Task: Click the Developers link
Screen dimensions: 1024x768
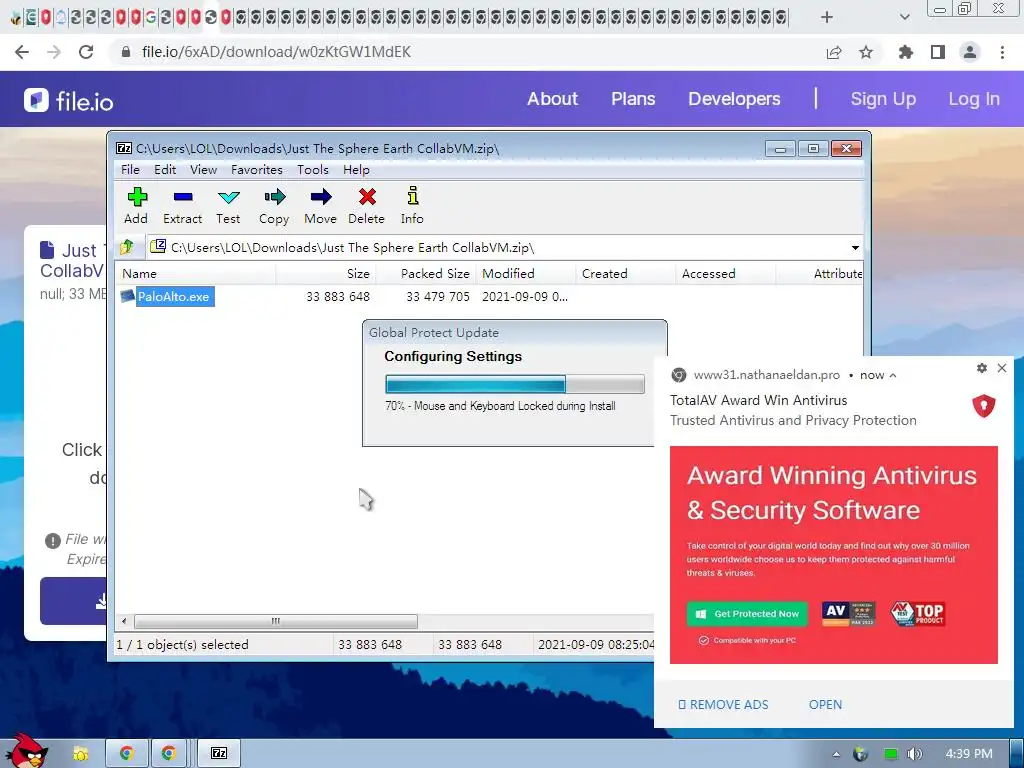Action: [x=734, y=99]
